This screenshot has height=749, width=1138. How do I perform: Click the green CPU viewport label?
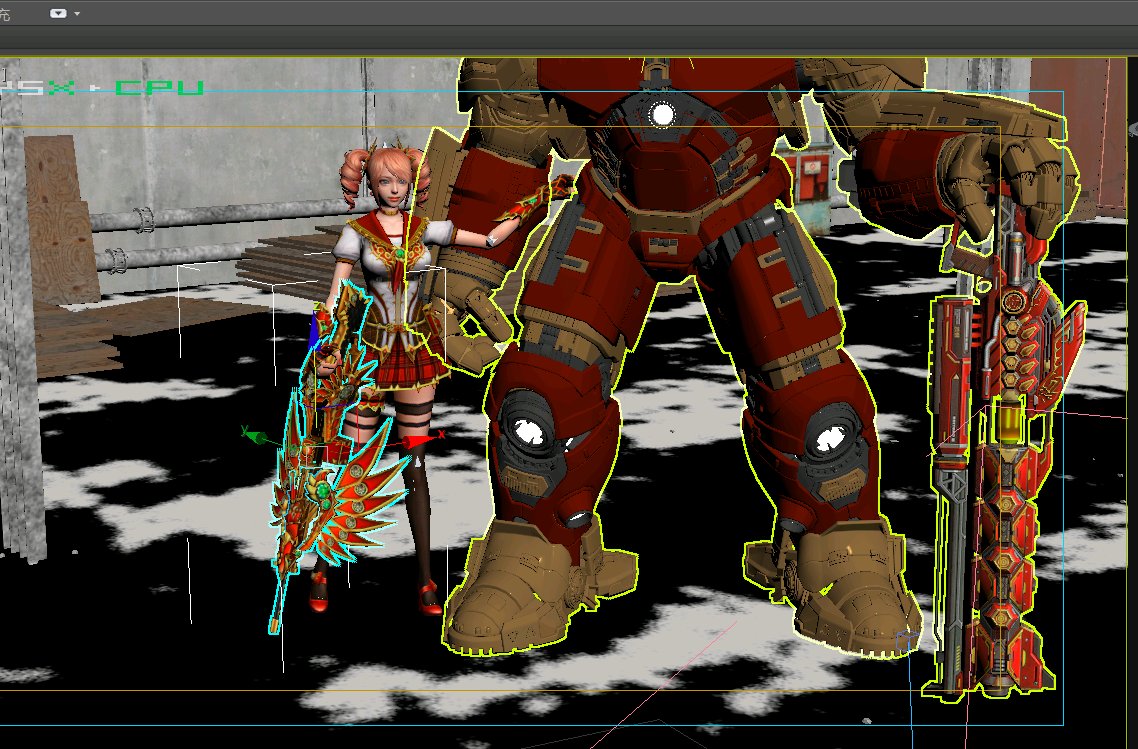(160, 88)
